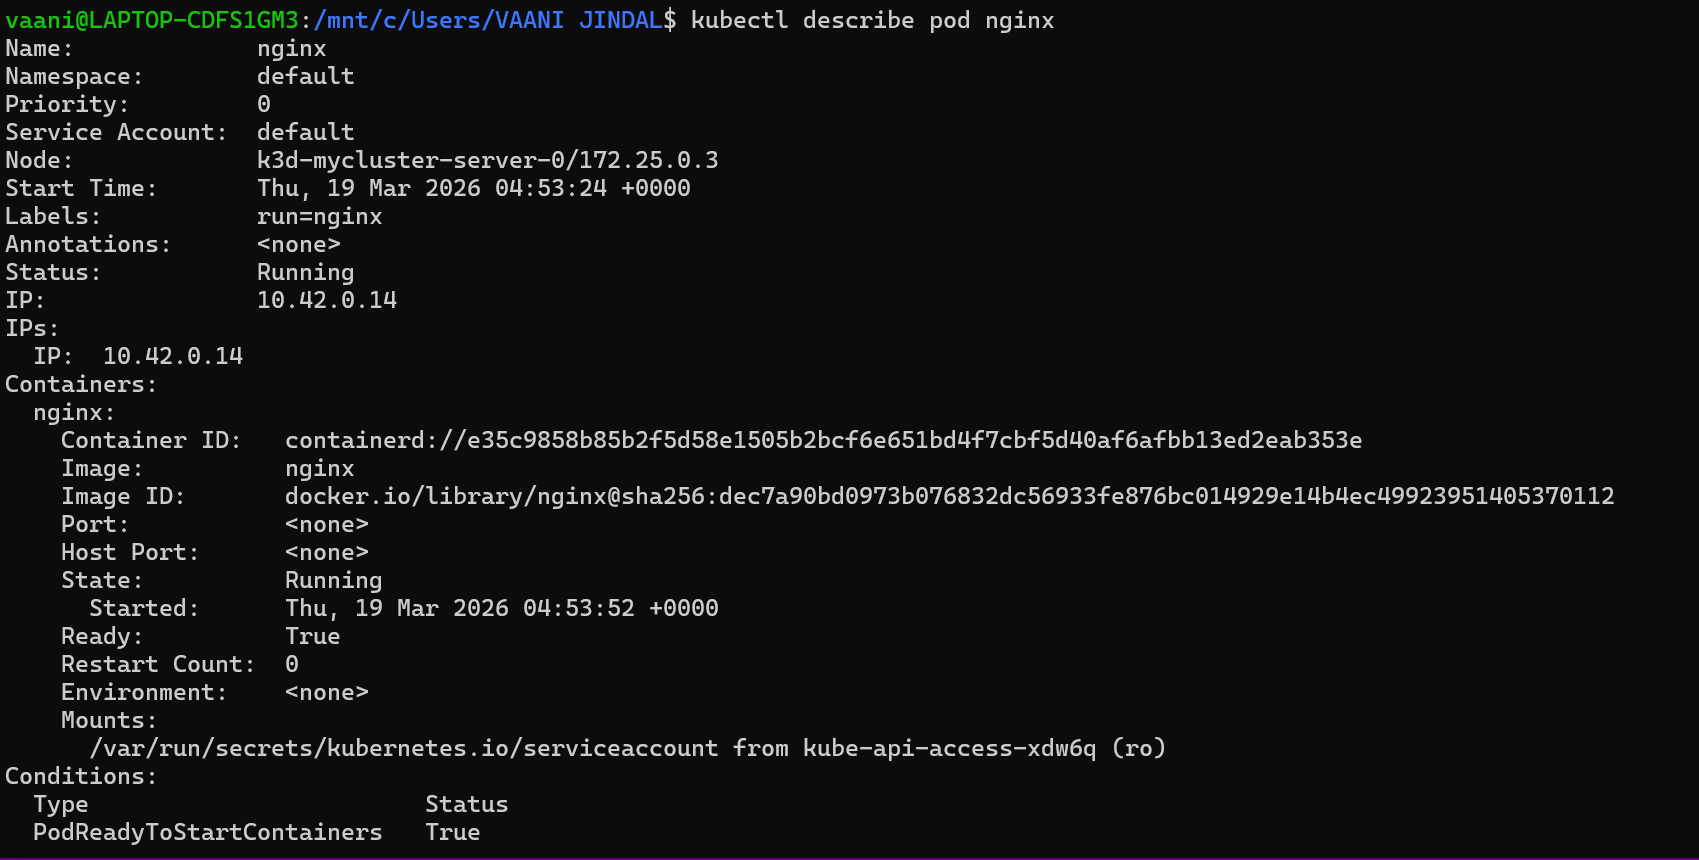Click the pod Status value Running
The image size is (1699, 860).
point(305,273)
